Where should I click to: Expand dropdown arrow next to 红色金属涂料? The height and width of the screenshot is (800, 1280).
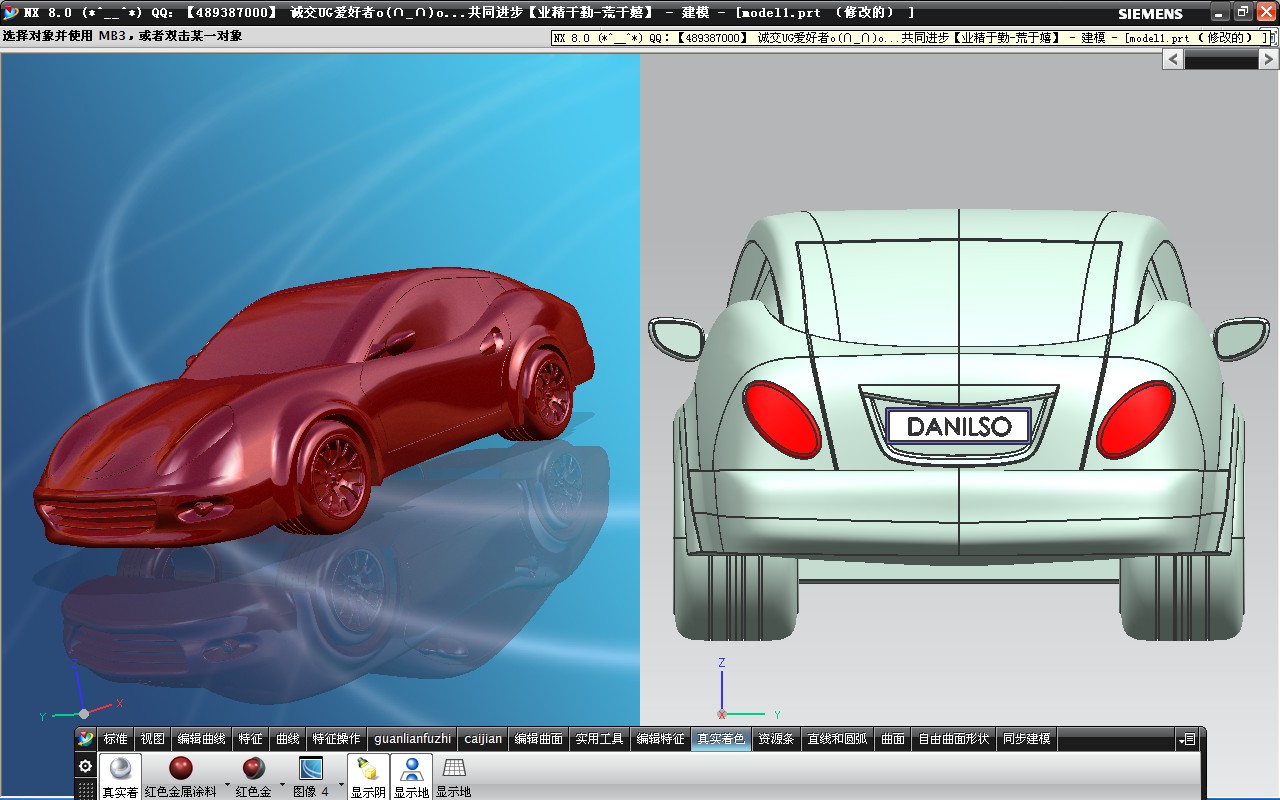click(x=227, y=784)
